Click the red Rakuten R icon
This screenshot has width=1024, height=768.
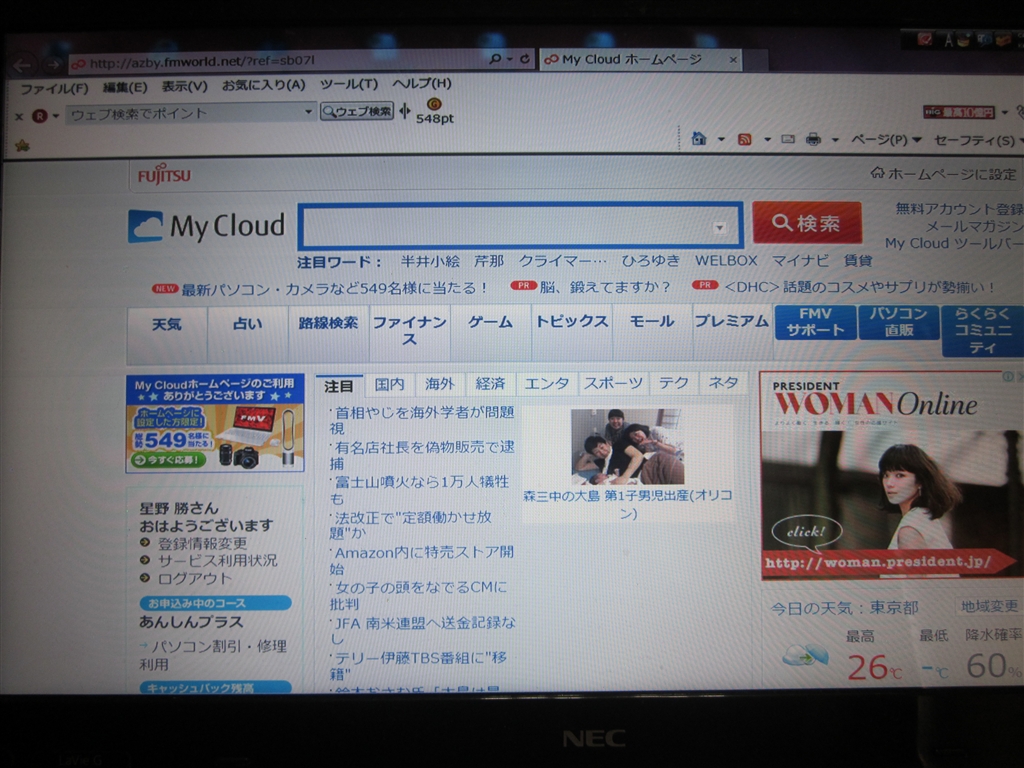[x=40, y=116]
